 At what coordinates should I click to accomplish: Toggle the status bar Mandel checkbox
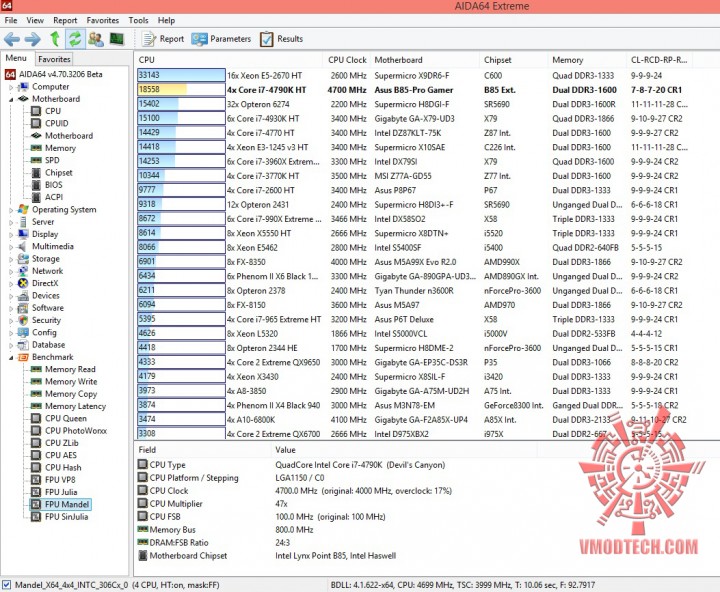[6, 585]
